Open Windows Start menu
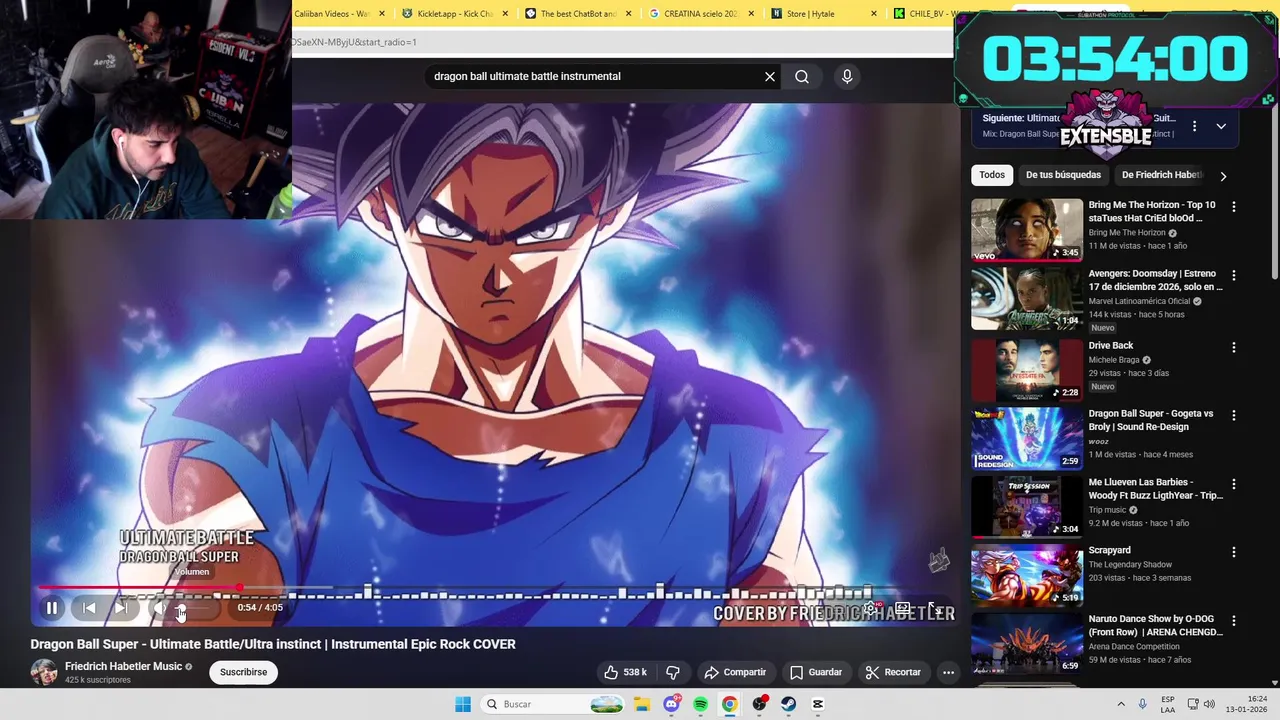The height and width of the screenshot is (720, 1280). [x=463, y=704]
